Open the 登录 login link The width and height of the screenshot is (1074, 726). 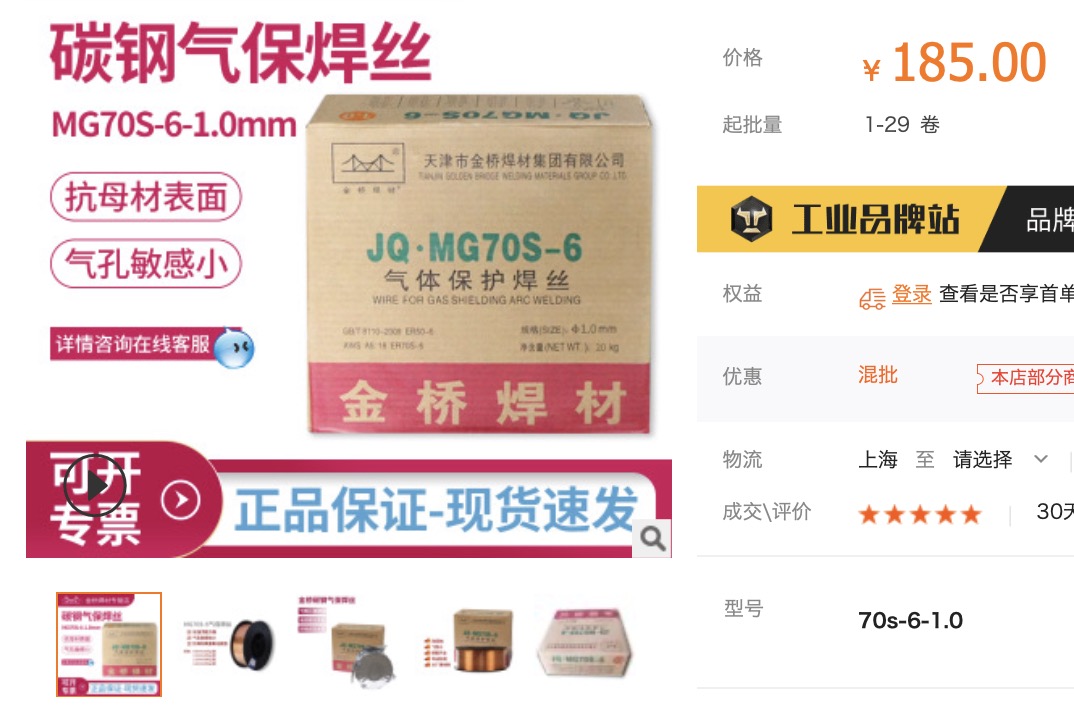pos(911,294)
